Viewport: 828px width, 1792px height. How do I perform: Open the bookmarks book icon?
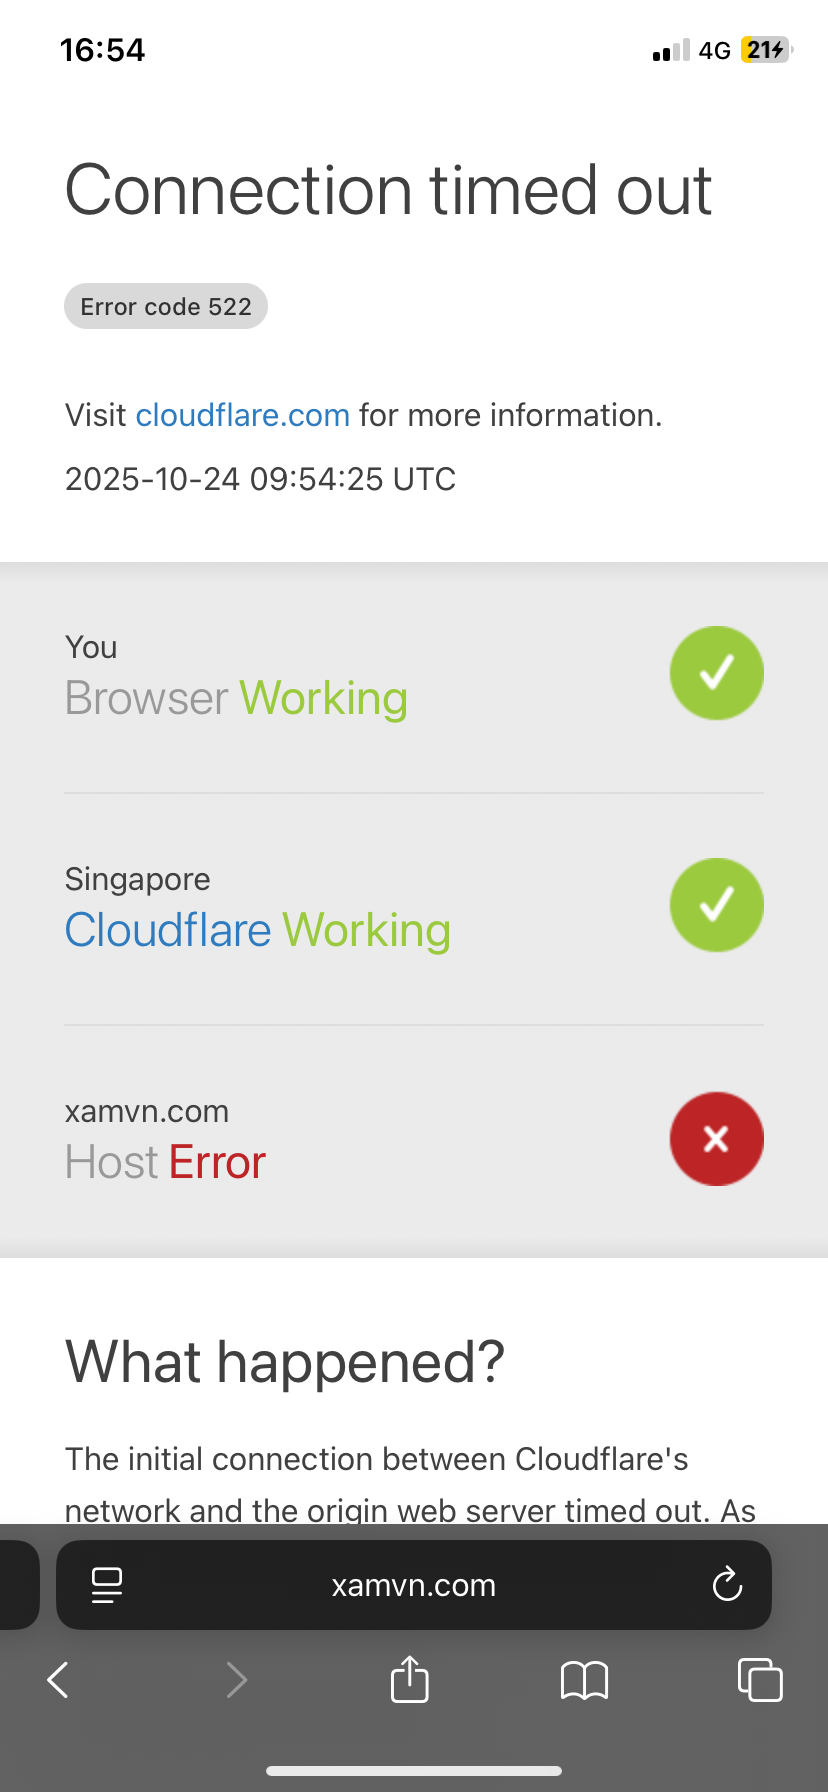coord(585,1680)
